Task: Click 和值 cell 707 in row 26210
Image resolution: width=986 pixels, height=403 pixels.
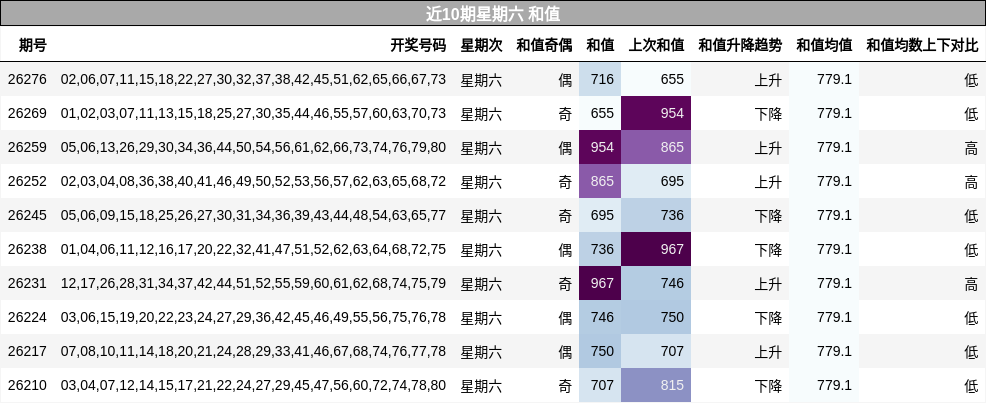Action: click(601, 385)
